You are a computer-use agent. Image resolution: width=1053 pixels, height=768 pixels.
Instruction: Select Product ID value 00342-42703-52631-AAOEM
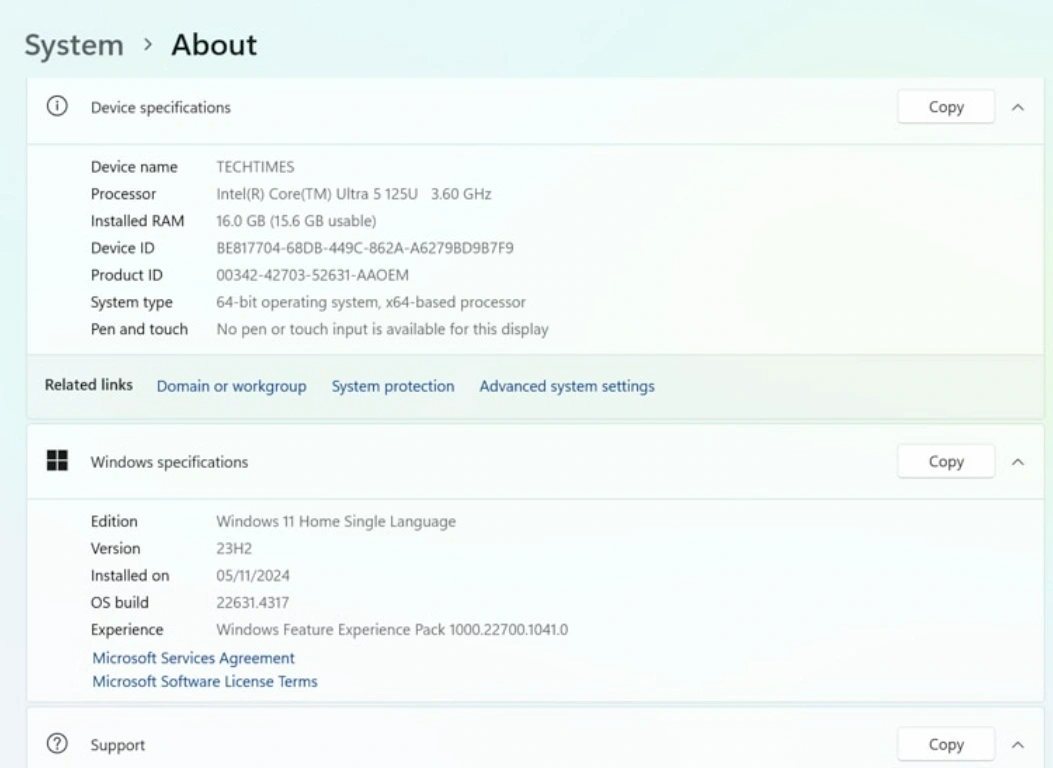tap(312, 275)
